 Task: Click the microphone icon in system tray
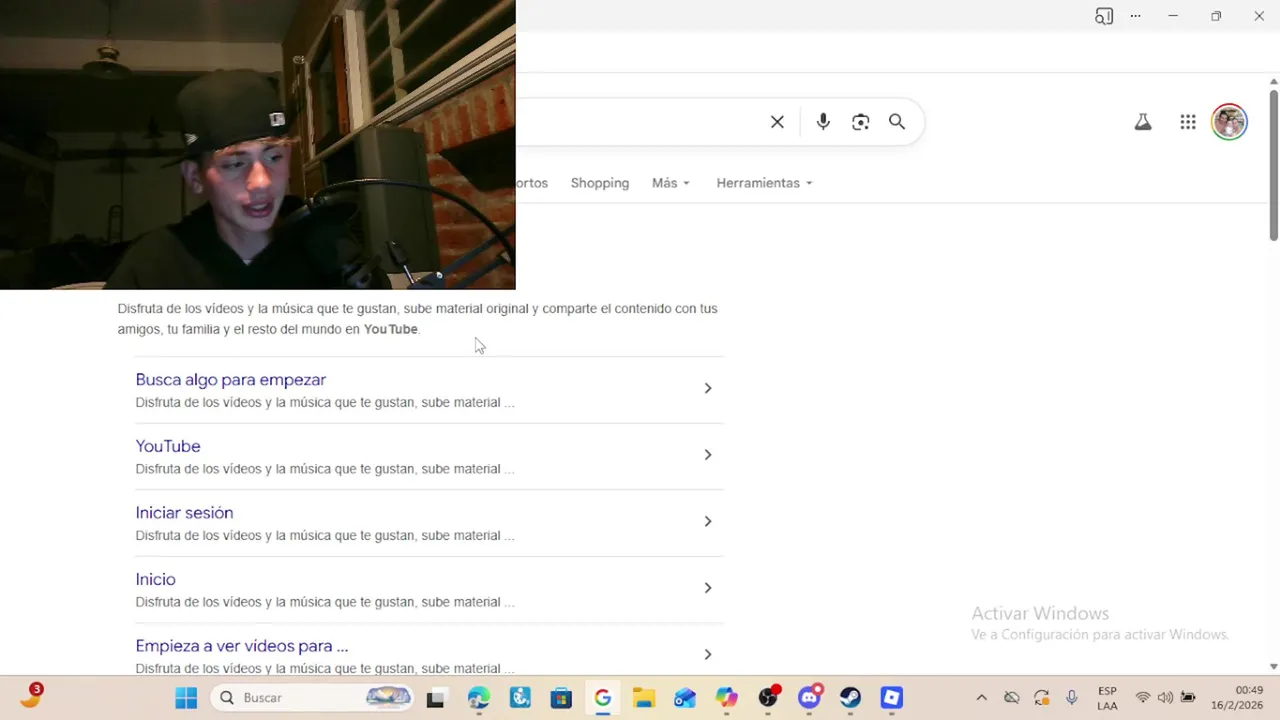coord(1071,698)
